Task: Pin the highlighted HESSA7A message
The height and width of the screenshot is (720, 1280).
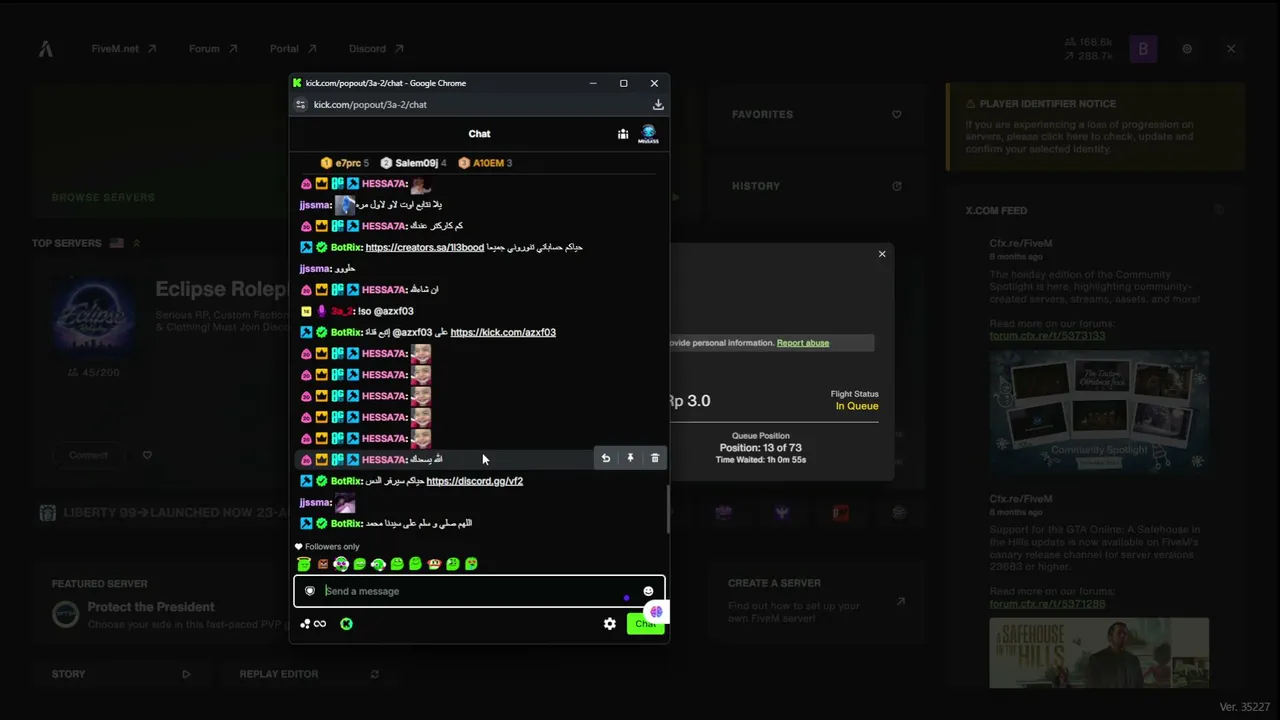Action: click(630, 458)
